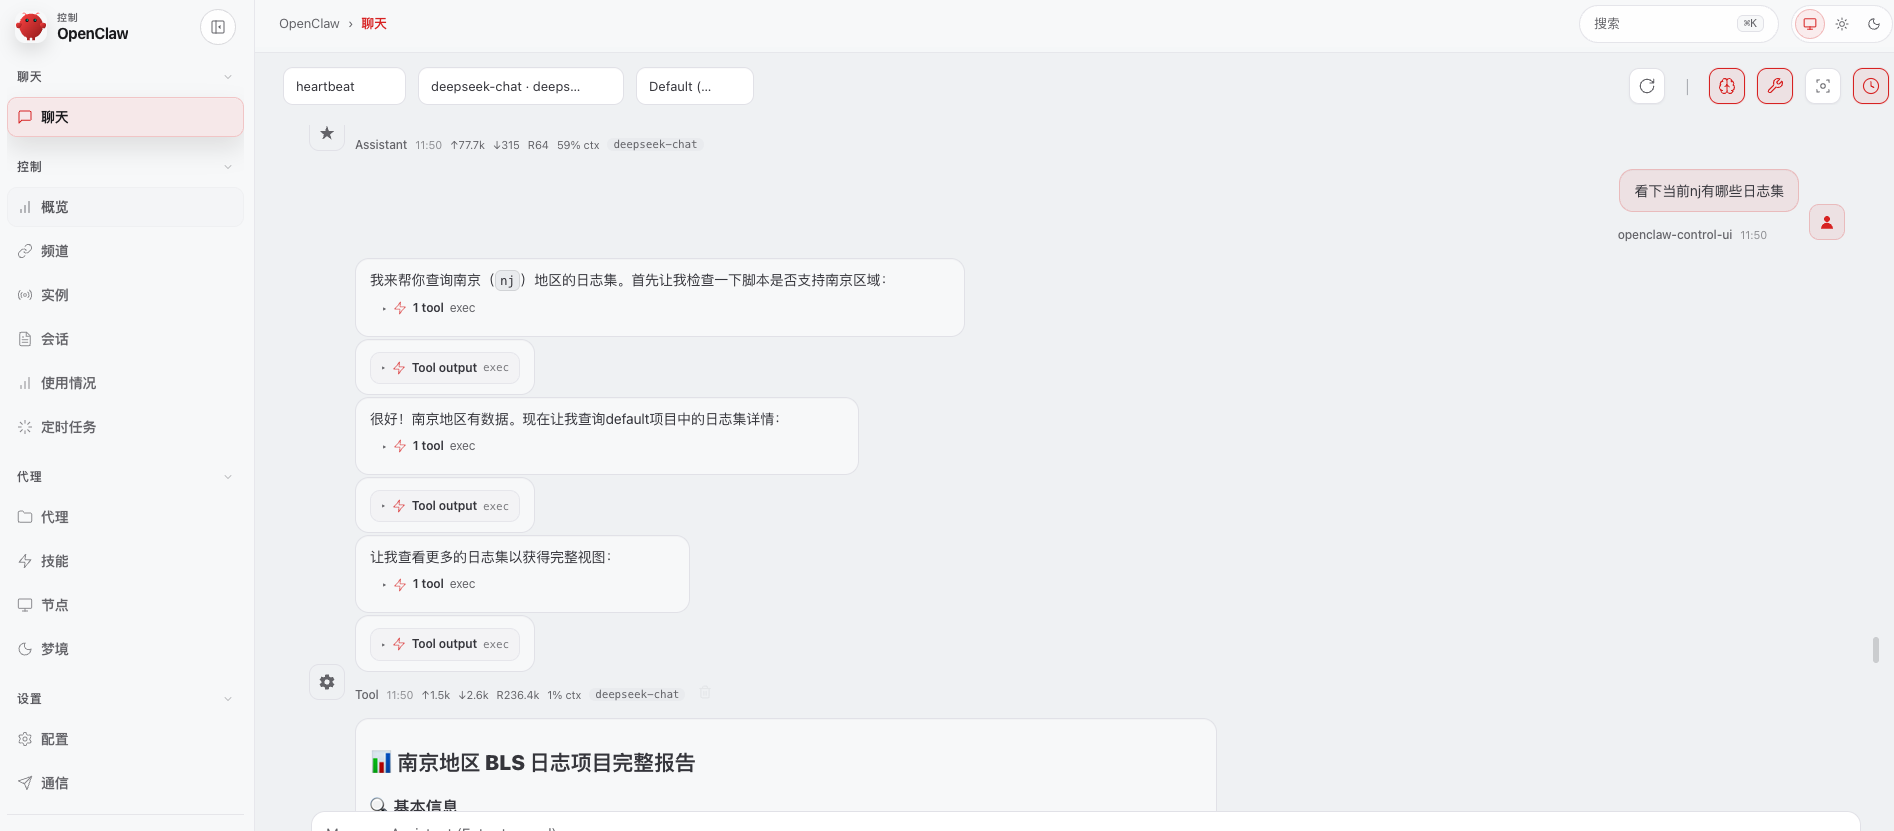The image size is (1894, 831).
Task: Toggle the clock scheduled-tasks button
Action: point(1870,86)
